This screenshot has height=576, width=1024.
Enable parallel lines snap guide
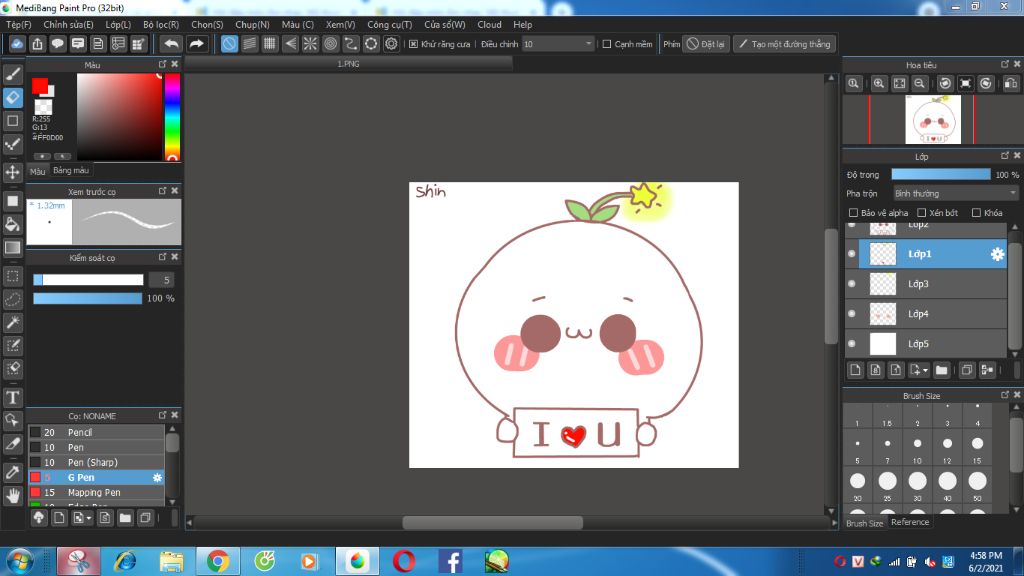tap(249, 44)
